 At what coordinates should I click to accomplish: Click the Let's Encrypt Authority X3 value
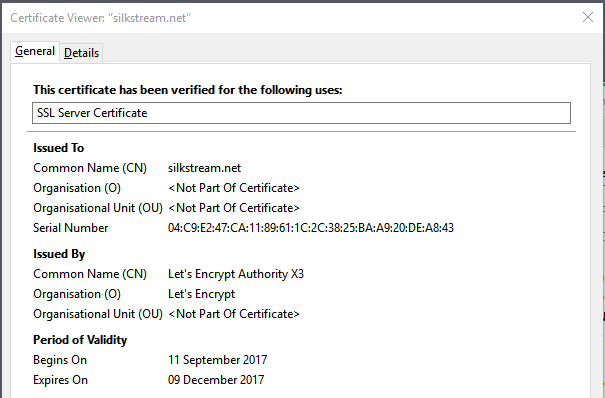pyautogui.click(x=236, y=274)
